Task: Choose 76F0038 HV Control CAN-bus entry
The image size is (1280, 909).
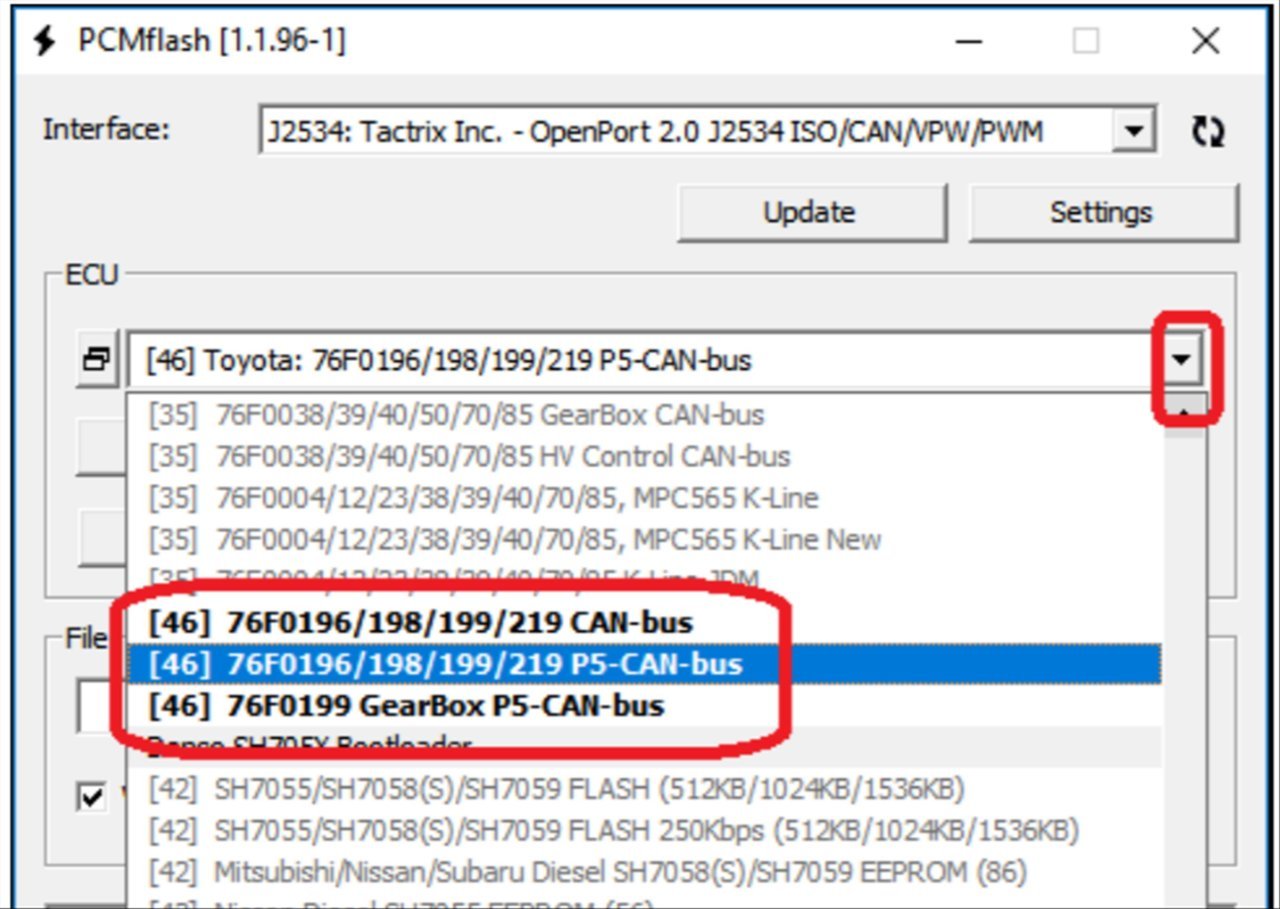Action: point(644,456)
